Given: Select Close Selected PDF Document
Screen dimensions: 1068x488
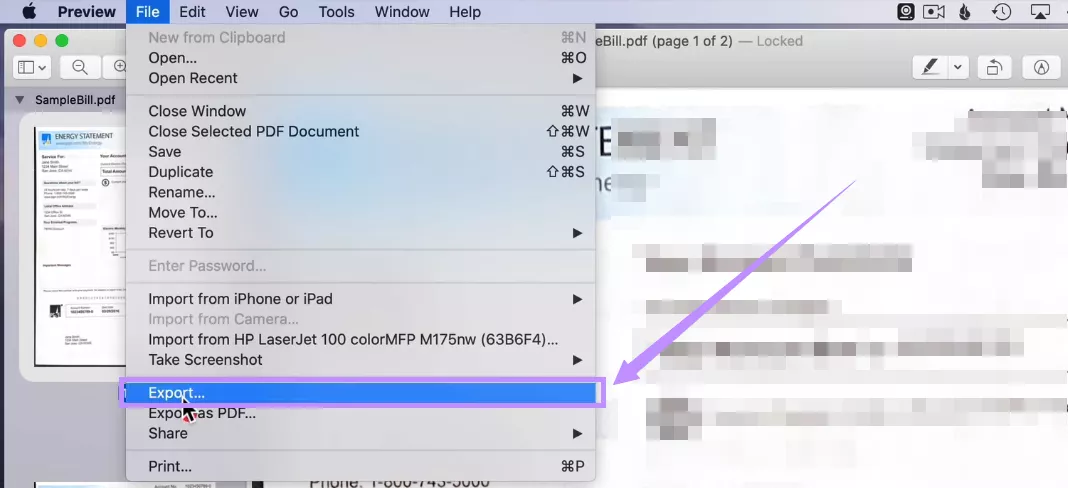Looking at the screenshot, I should [x=360, y=132].
